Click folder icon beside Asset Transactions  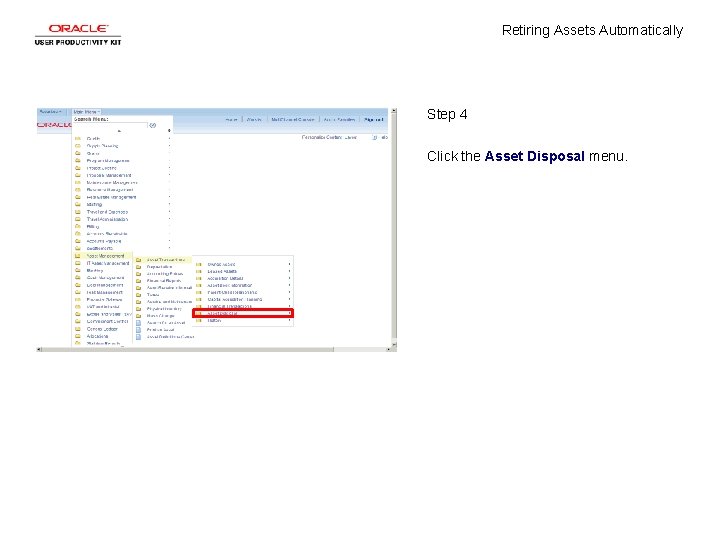tap(138, 260)
